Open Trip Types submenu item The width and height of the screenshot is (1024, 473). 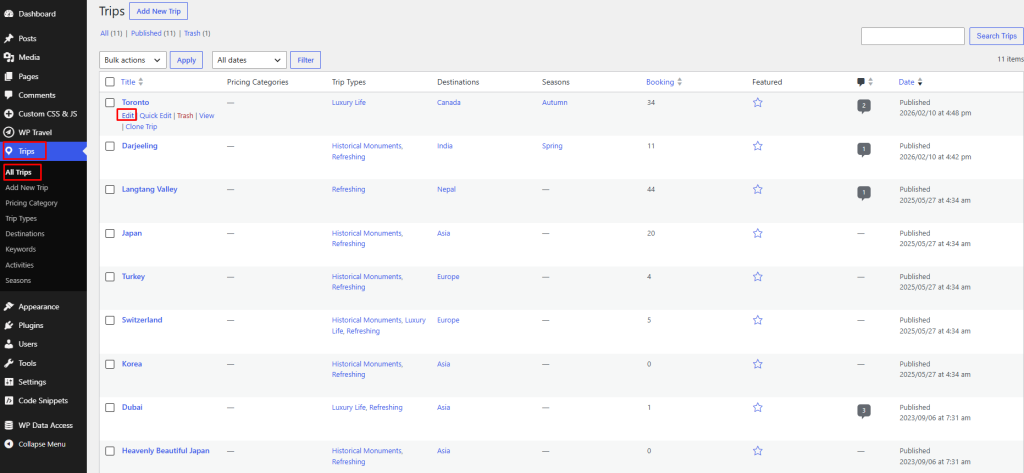(x=21, y=219)
